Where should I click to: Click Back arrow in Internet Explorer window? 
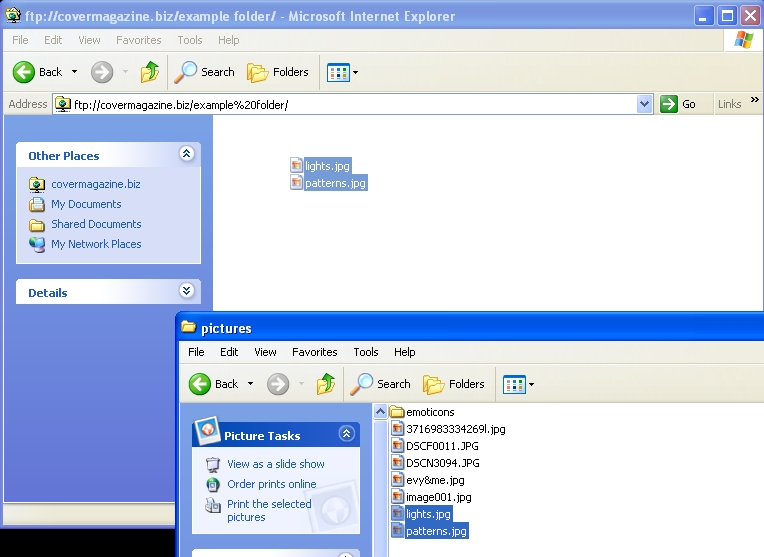pyautogui.click(x=23, y=72)
